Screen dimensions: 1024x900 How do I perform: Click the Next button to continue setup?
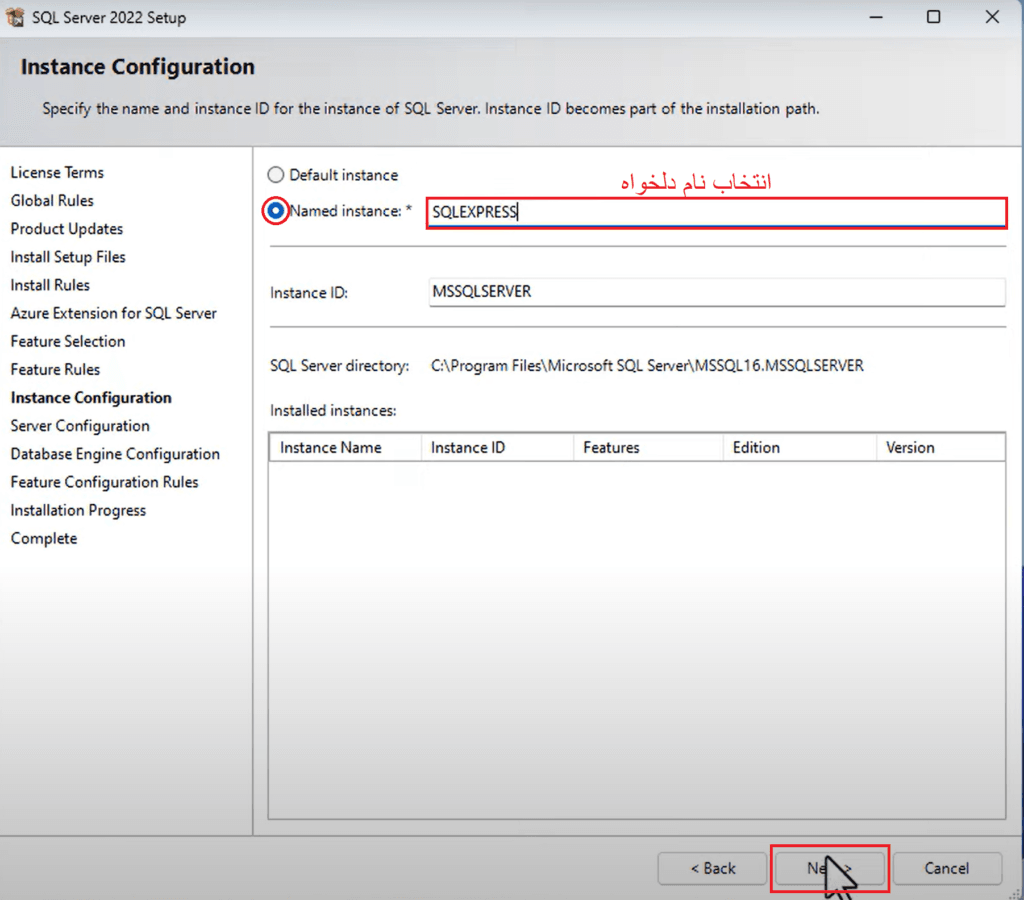[829, 868]
